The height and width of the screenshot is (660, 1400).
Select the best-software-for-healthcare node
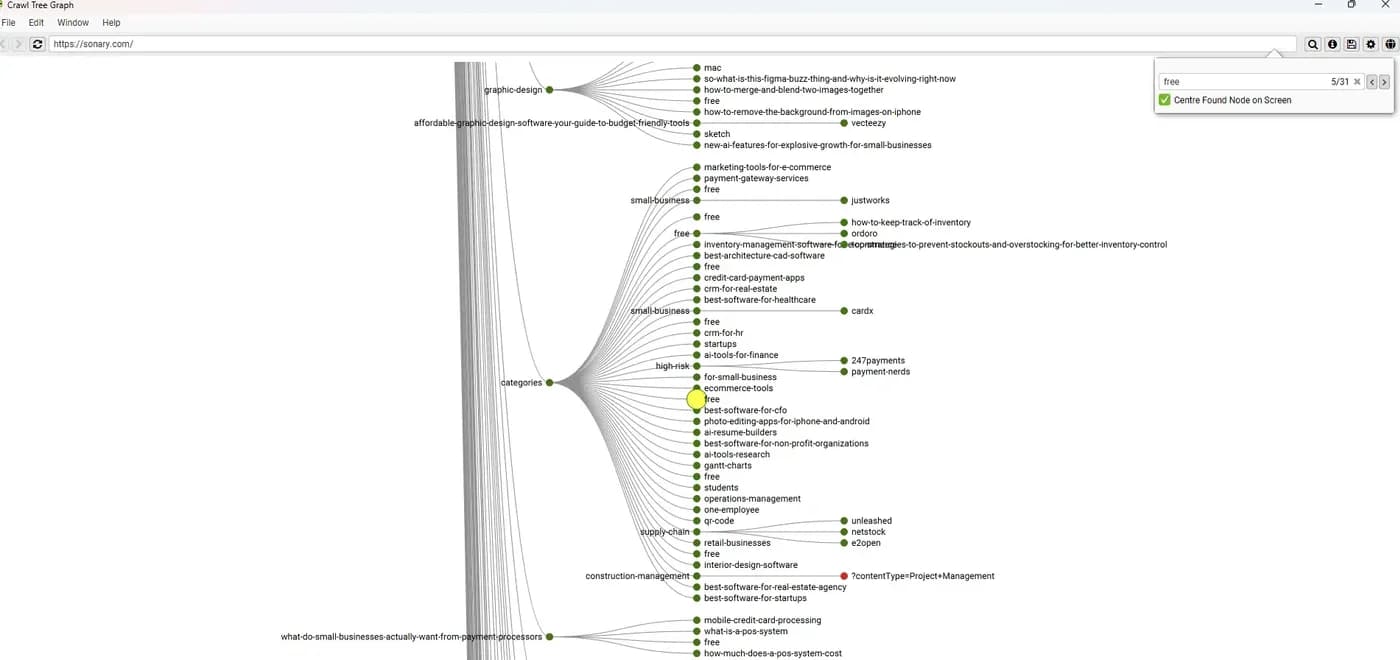coord(760,300)
